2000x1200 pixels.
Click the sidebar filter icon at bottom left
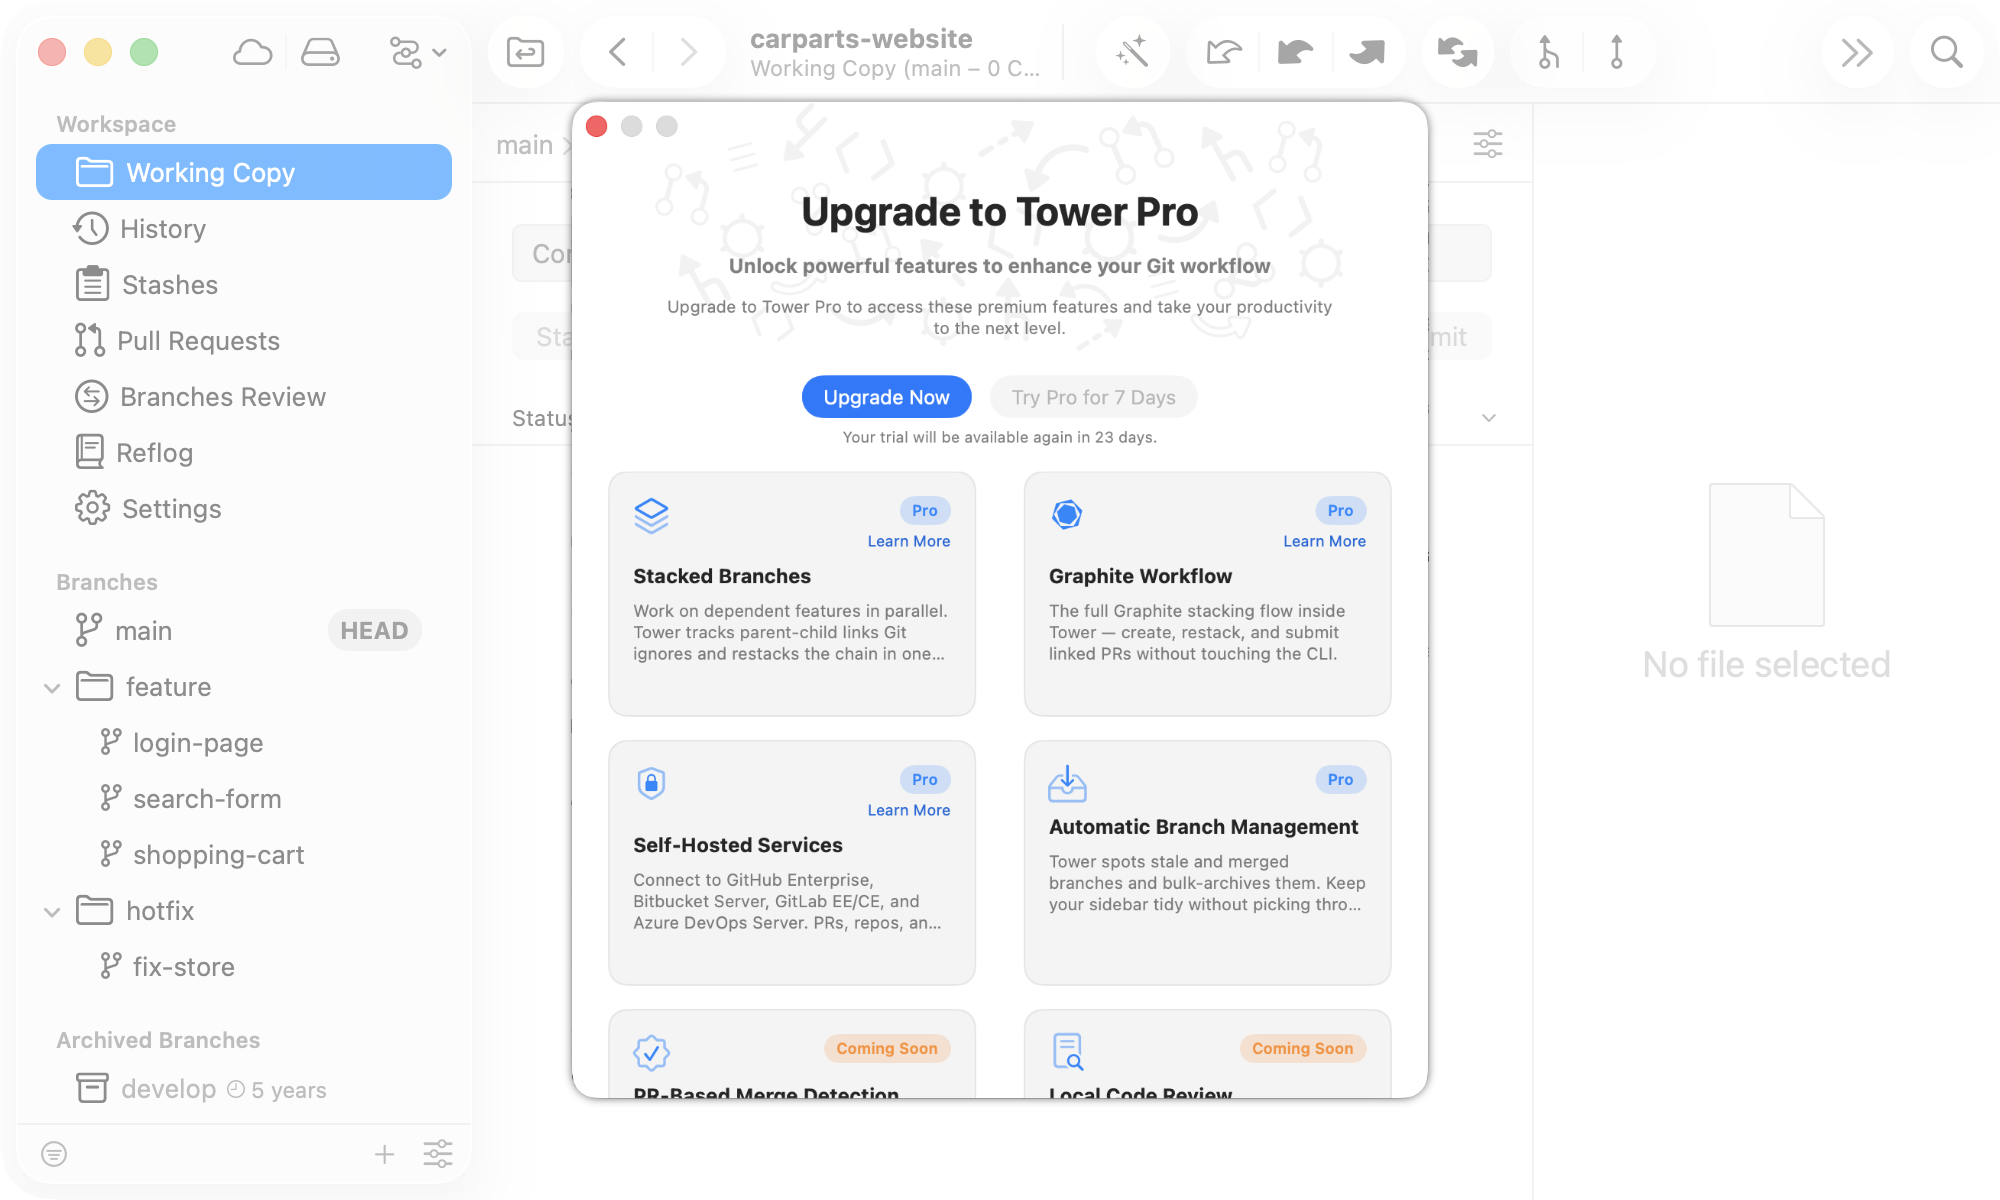coord(54,1154)
